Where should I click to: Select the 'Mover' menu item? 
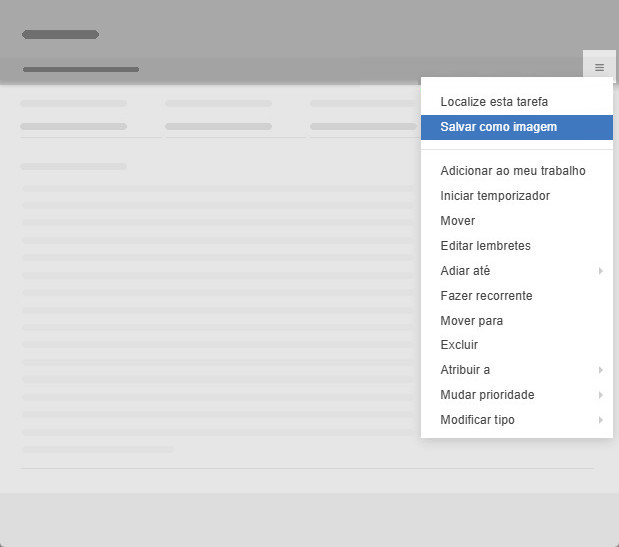tap(517, 221)
